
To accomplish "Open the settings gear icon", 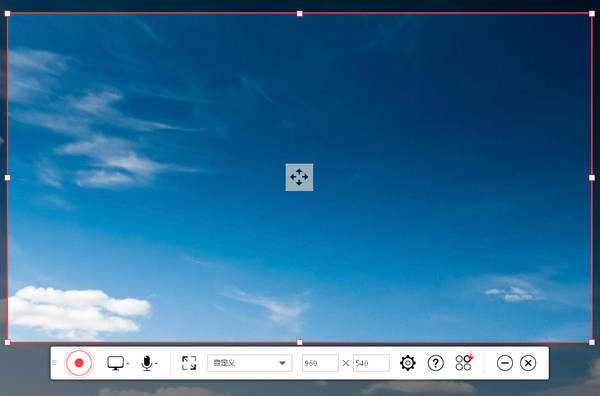I will pyautogui.click(x=408, y=363).
